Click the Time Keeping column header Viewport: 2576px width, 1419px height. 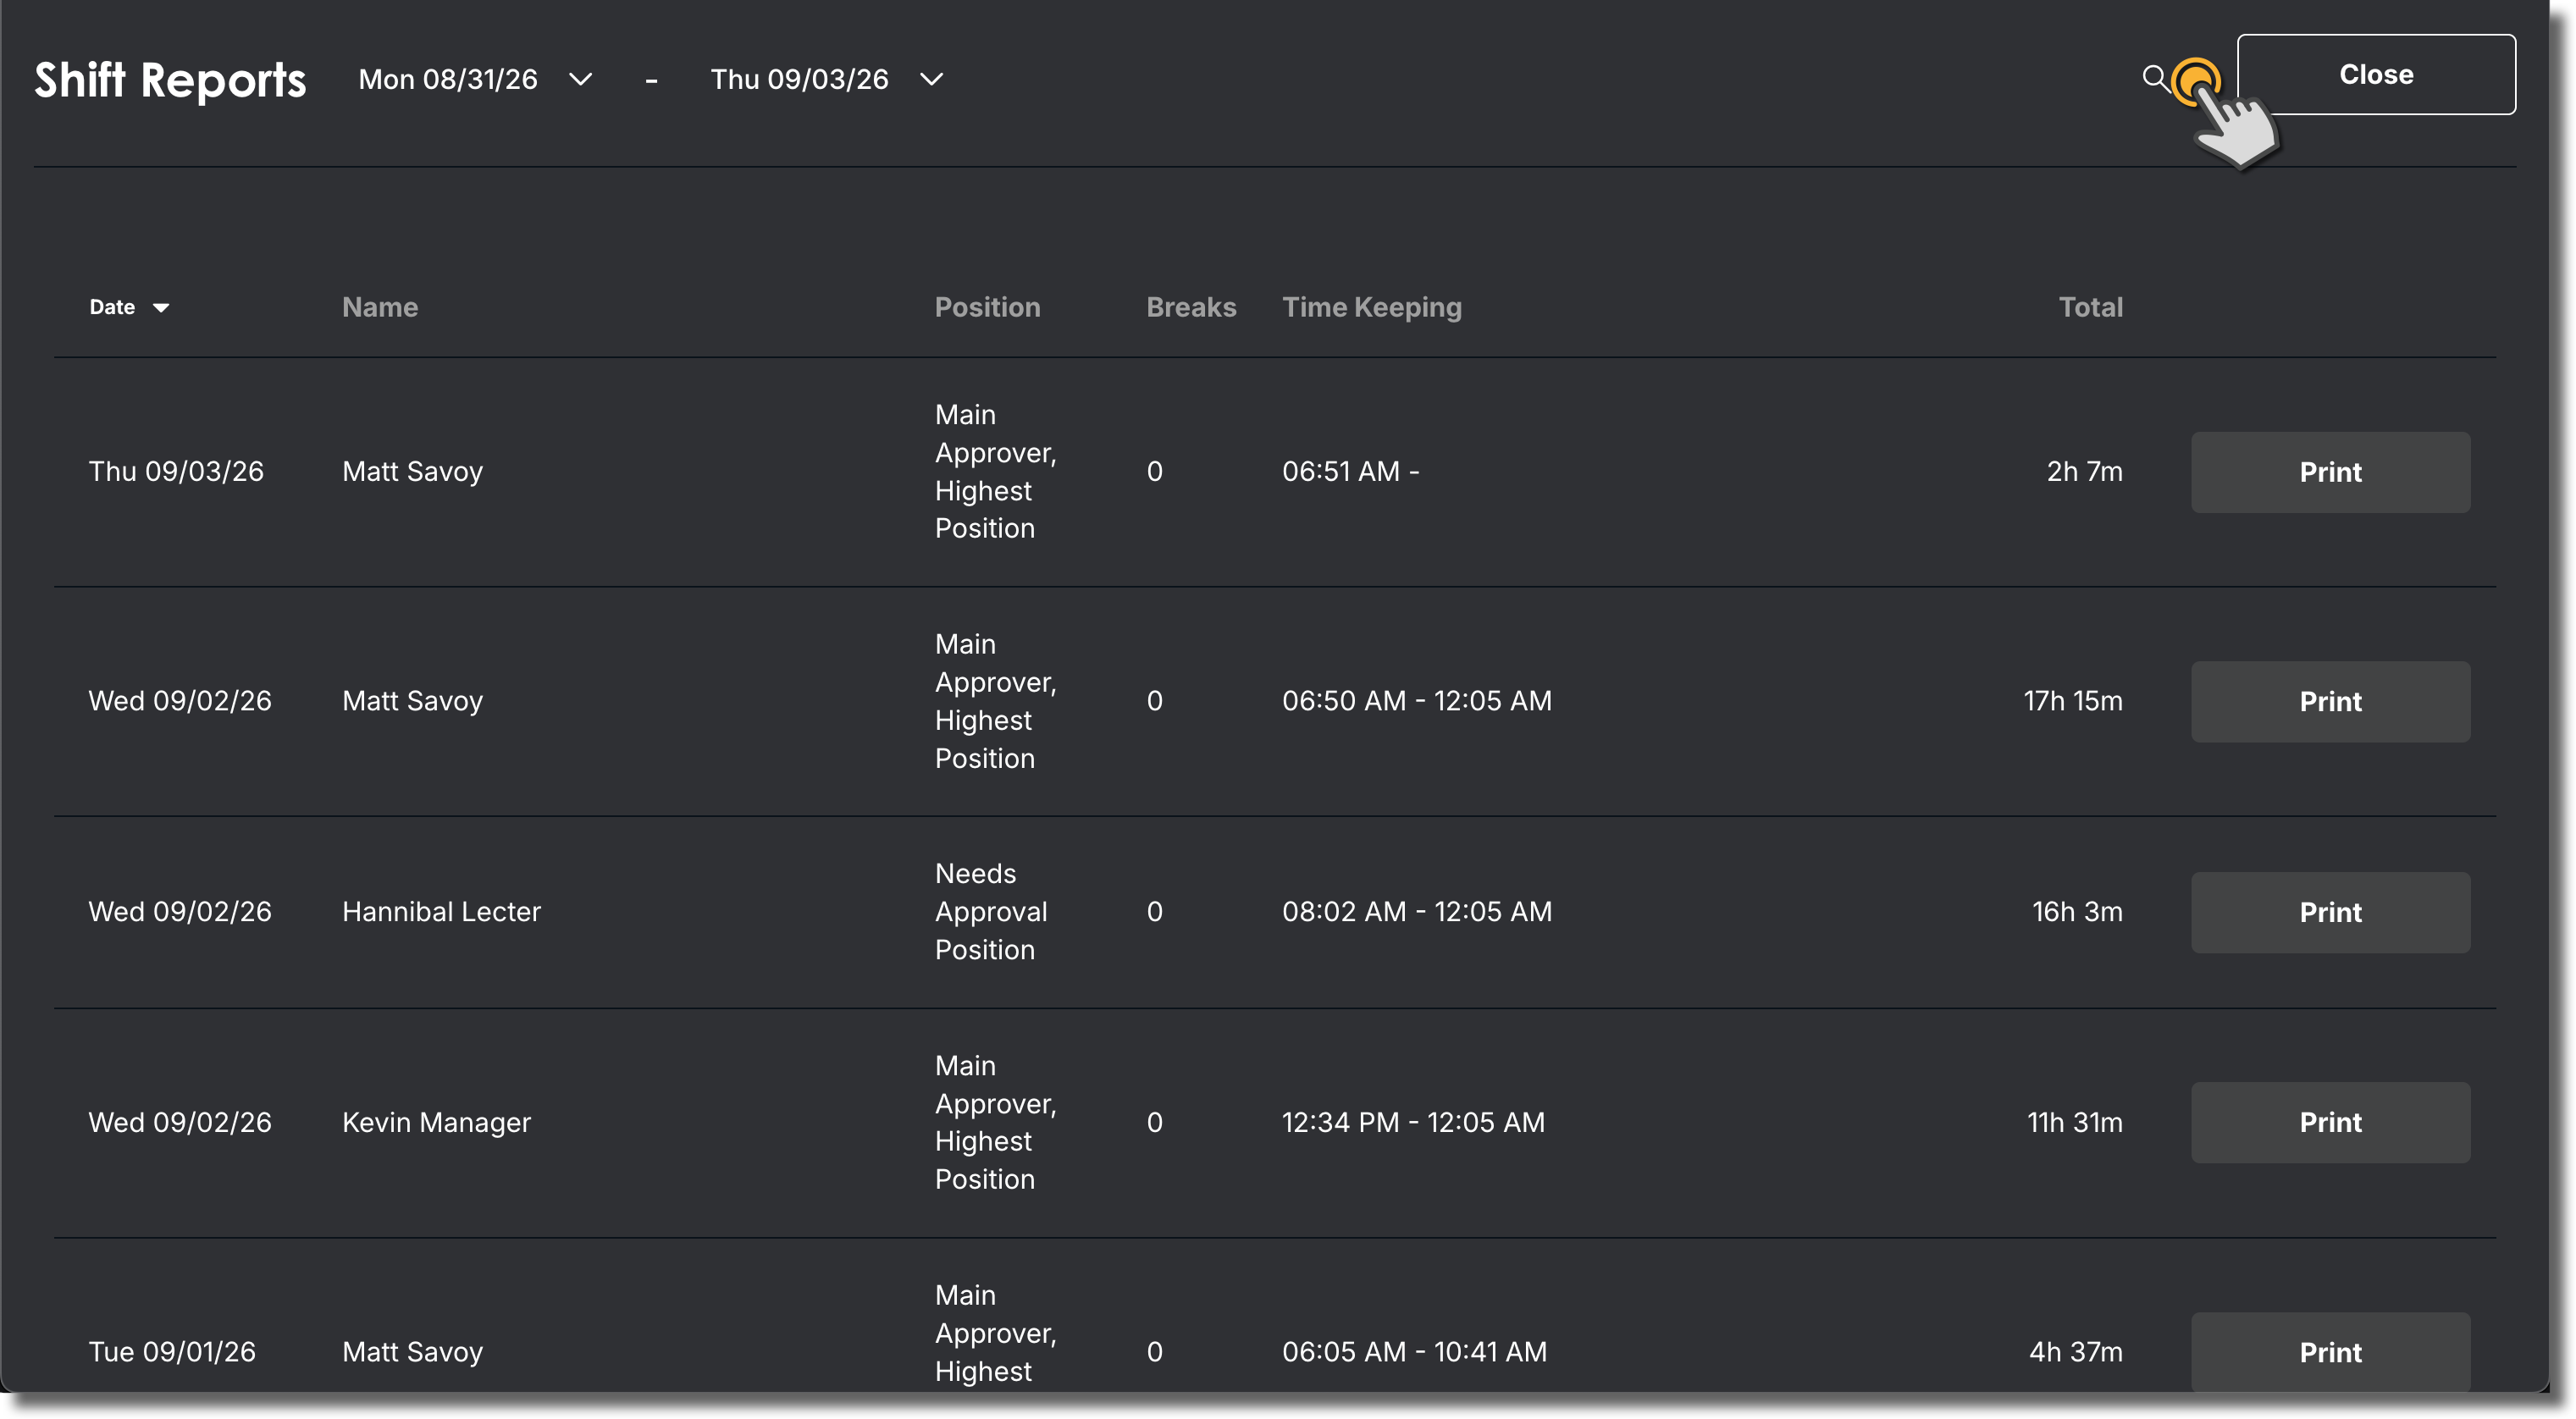click(1372, 307)
